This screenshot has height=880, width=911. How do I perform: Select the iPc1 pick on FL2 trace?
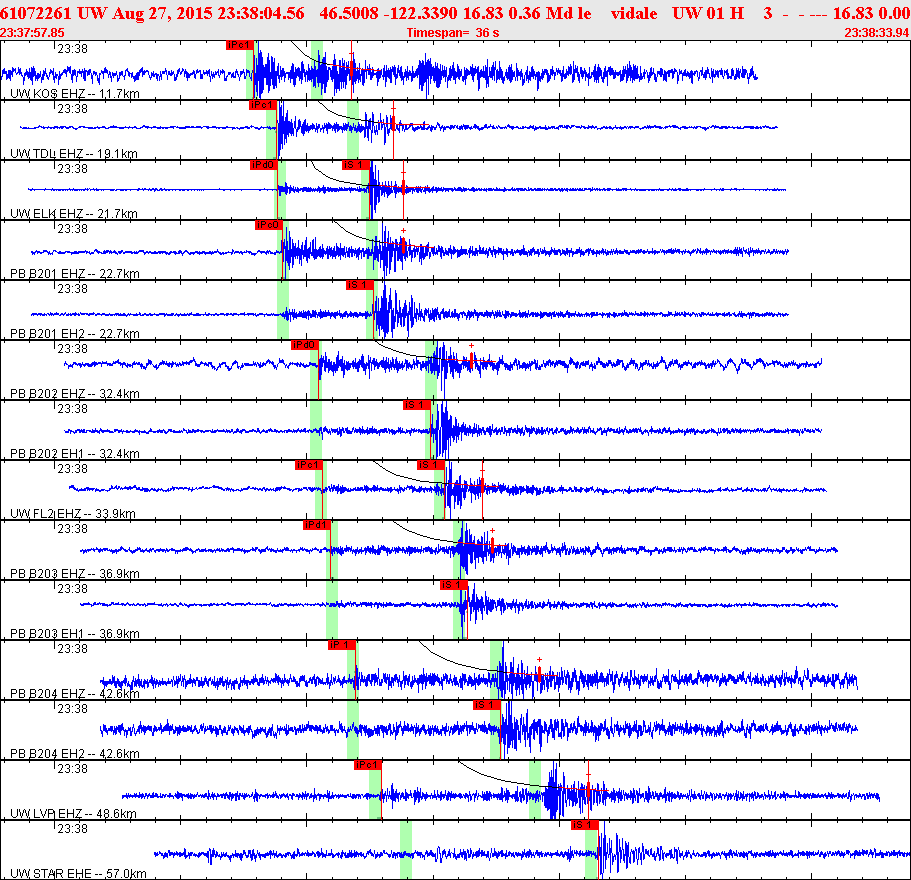309,465
